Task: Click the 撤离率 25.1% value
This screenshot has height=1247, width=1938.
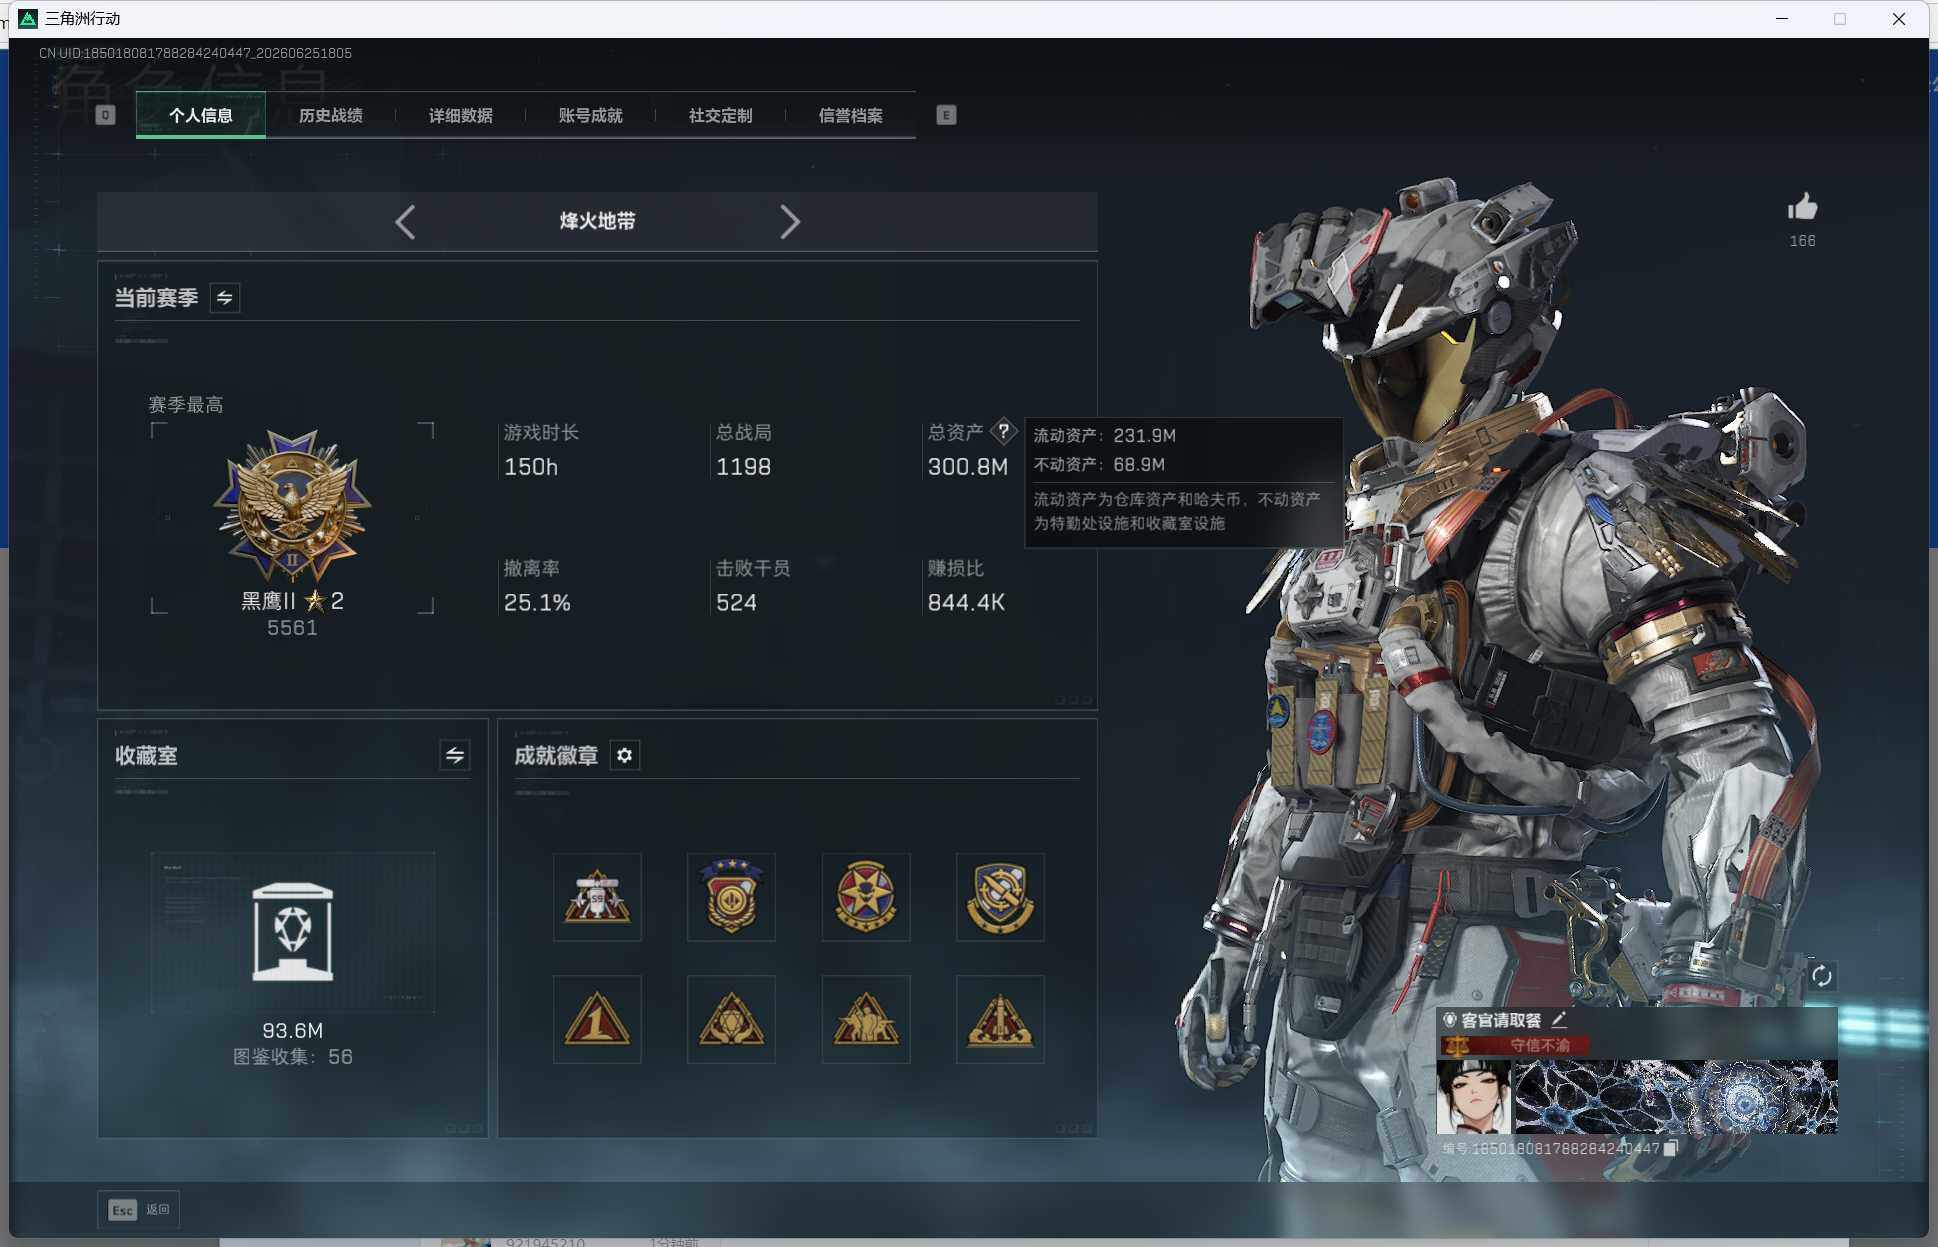Action: pyautogui.click(x=537, y=603)
